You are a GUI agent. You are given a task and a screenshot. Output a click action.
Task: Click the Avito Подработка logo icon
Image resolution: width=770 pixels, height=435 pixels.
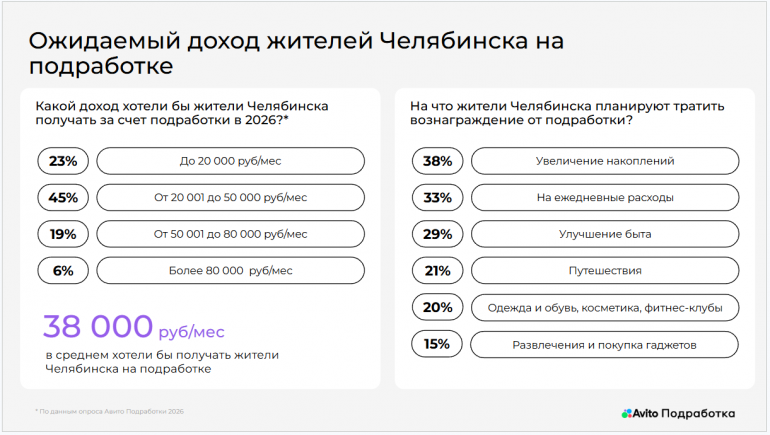627,413
